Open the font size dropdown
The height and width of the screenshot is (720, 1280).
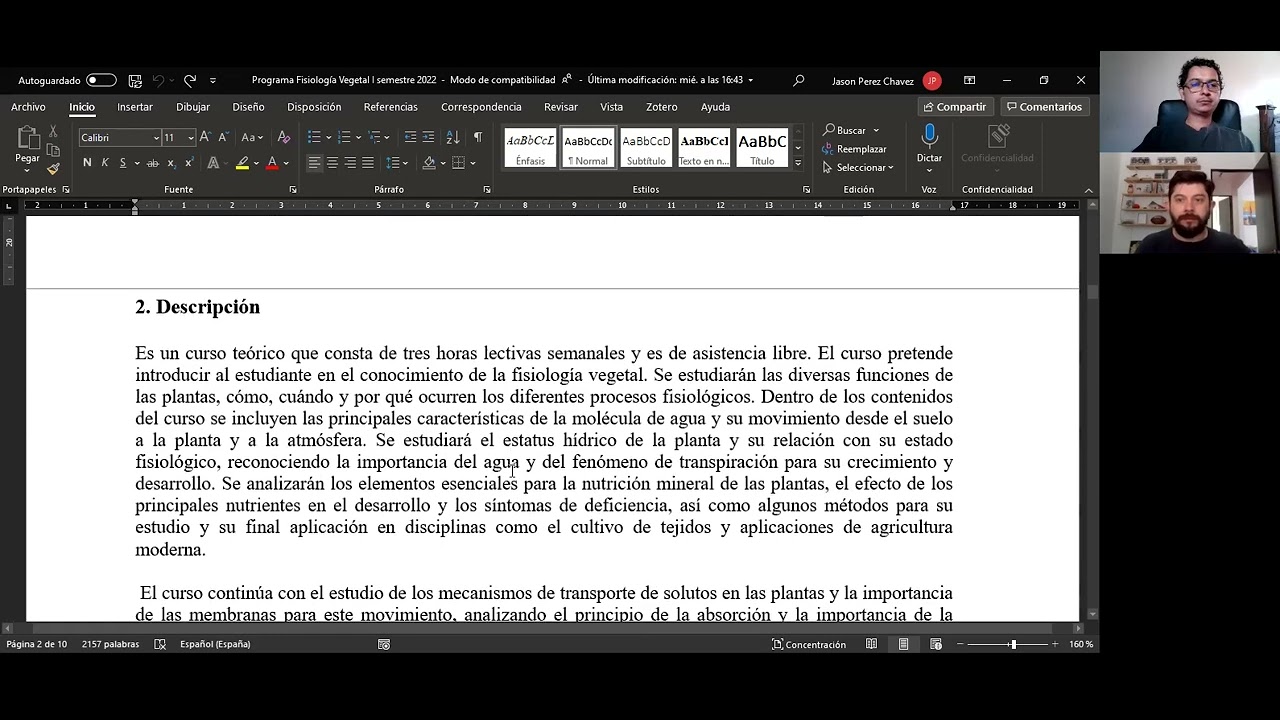pos(190,138)
